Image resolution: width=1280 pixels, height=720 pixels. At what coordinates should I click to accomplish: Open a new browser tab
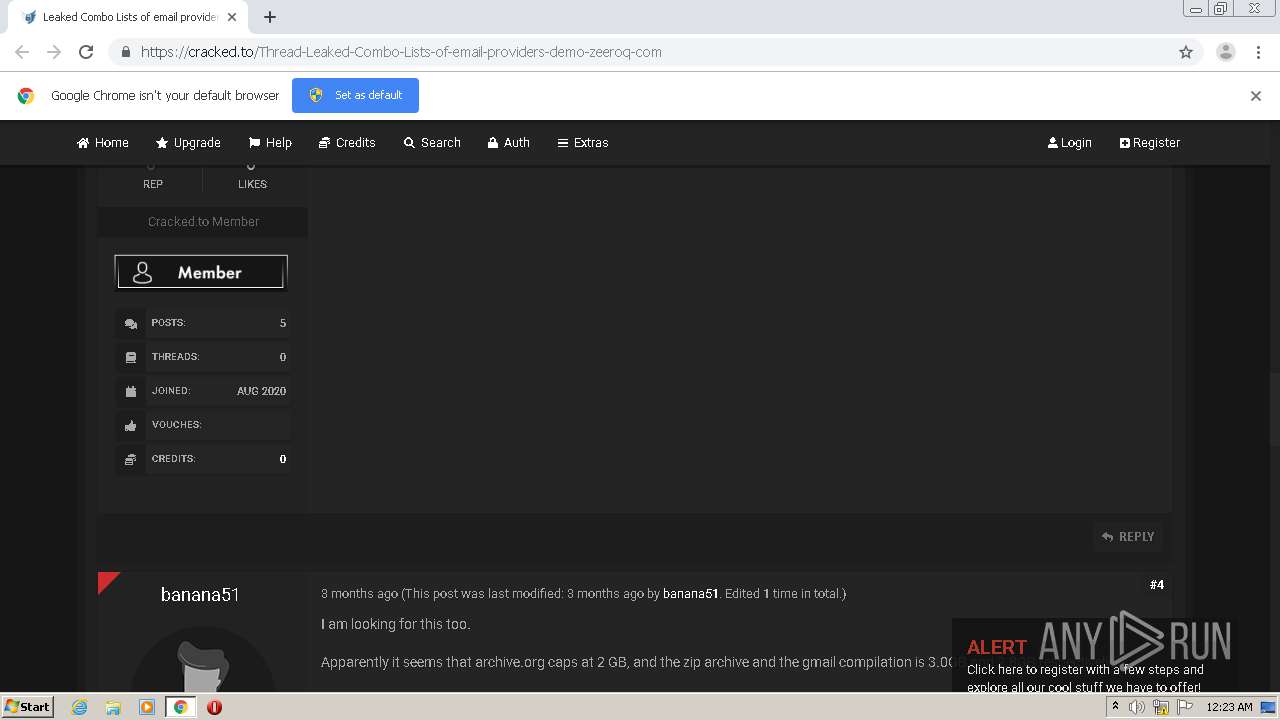click(270, 17)
